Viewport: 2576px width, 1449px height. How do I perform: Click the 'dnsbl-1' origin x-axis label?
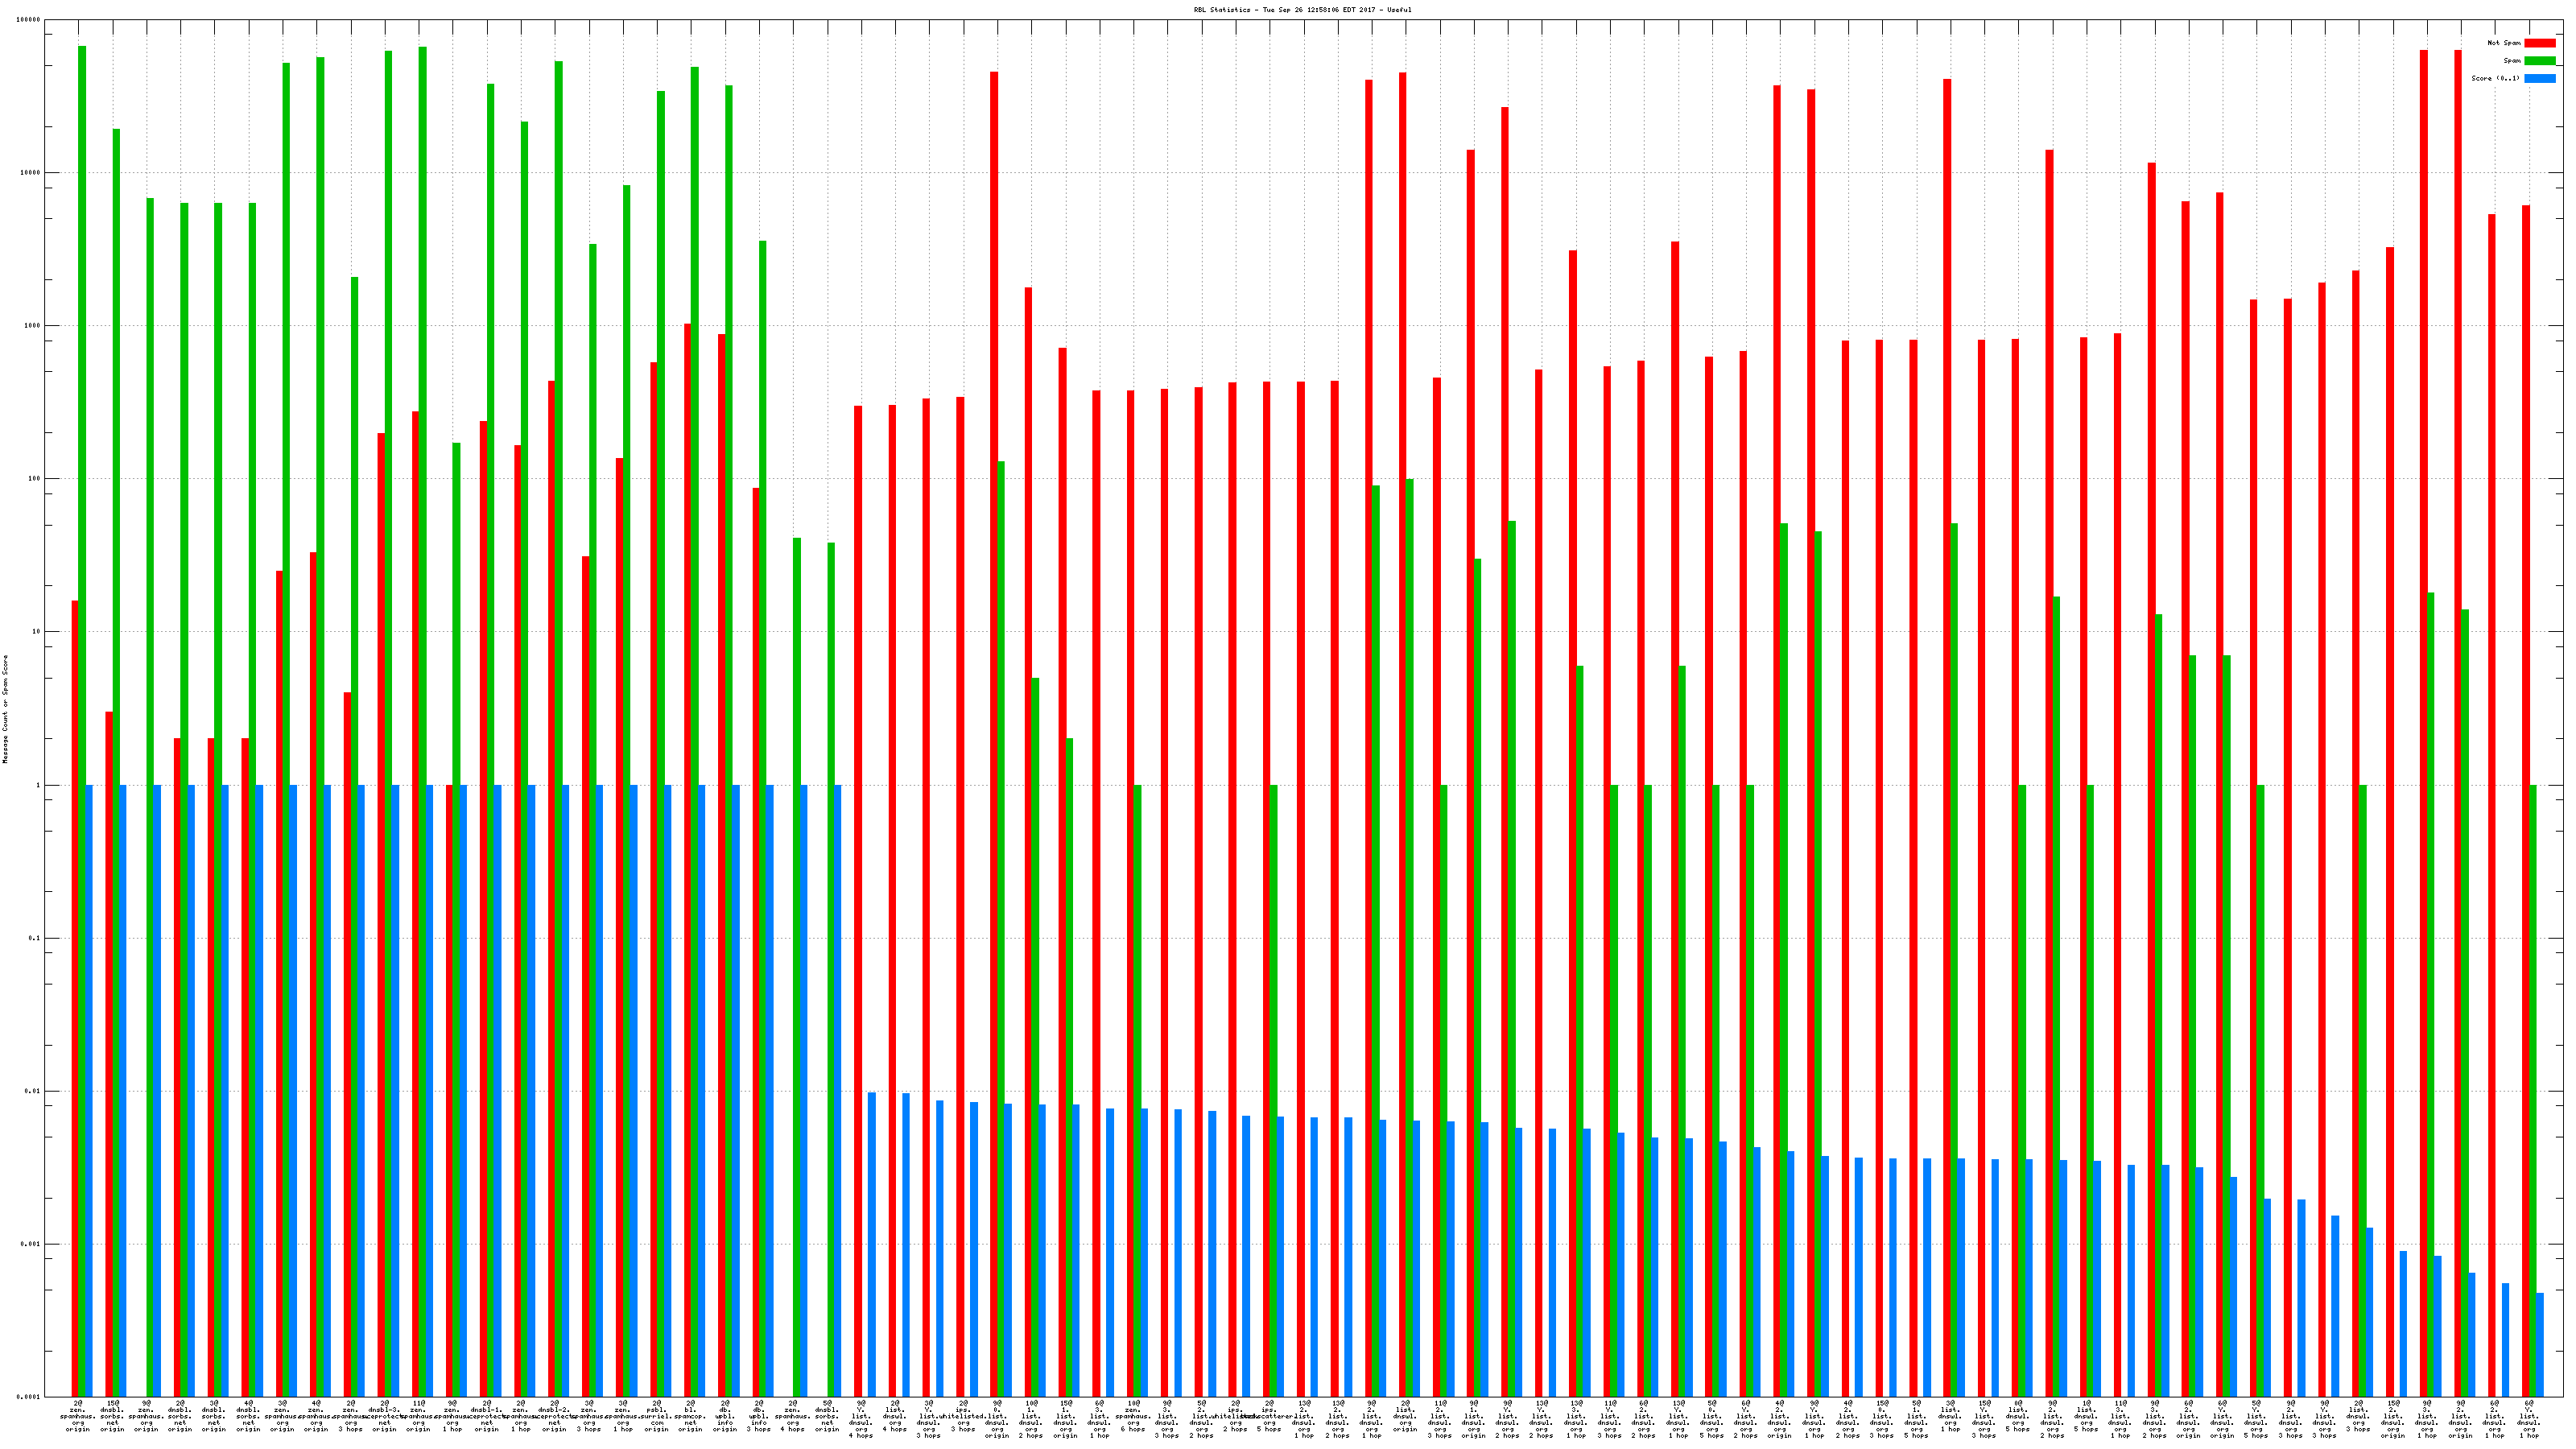point(487,1416)
